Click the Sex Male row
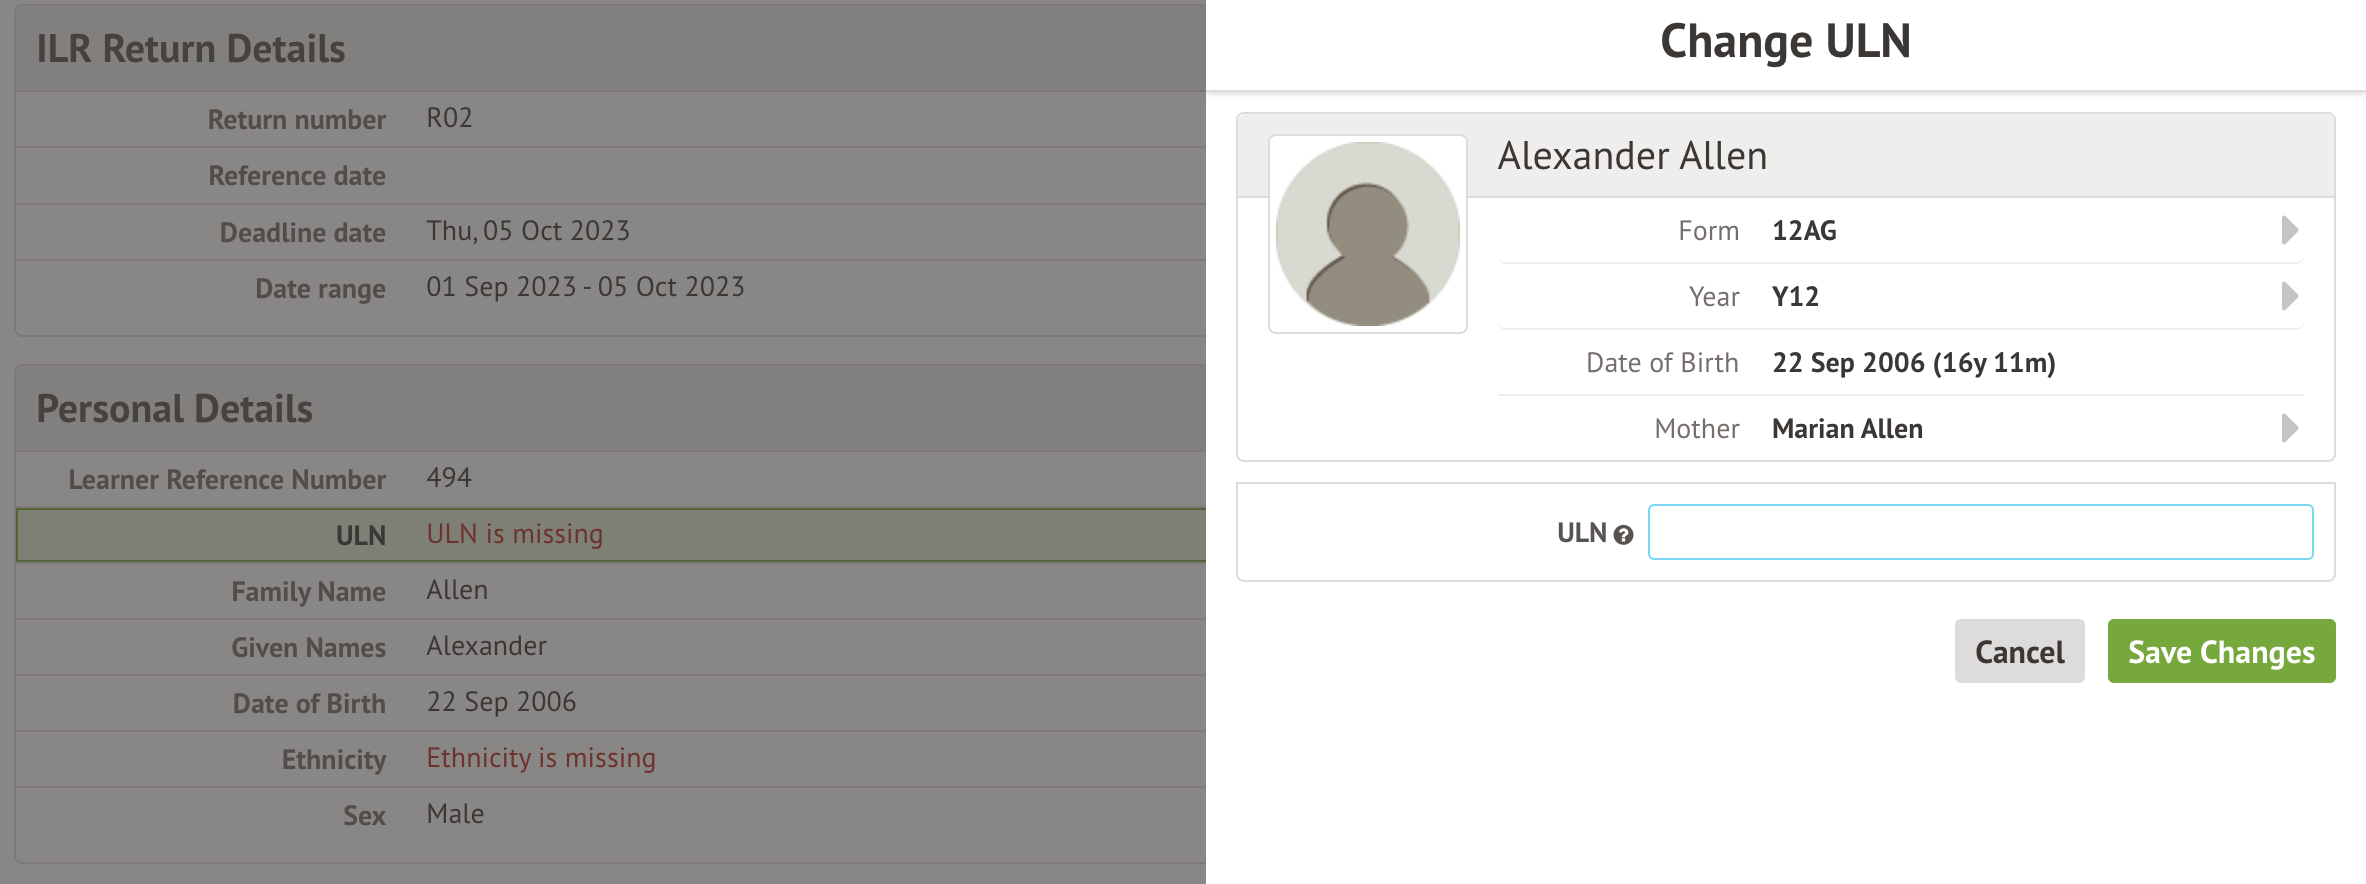 610,815
